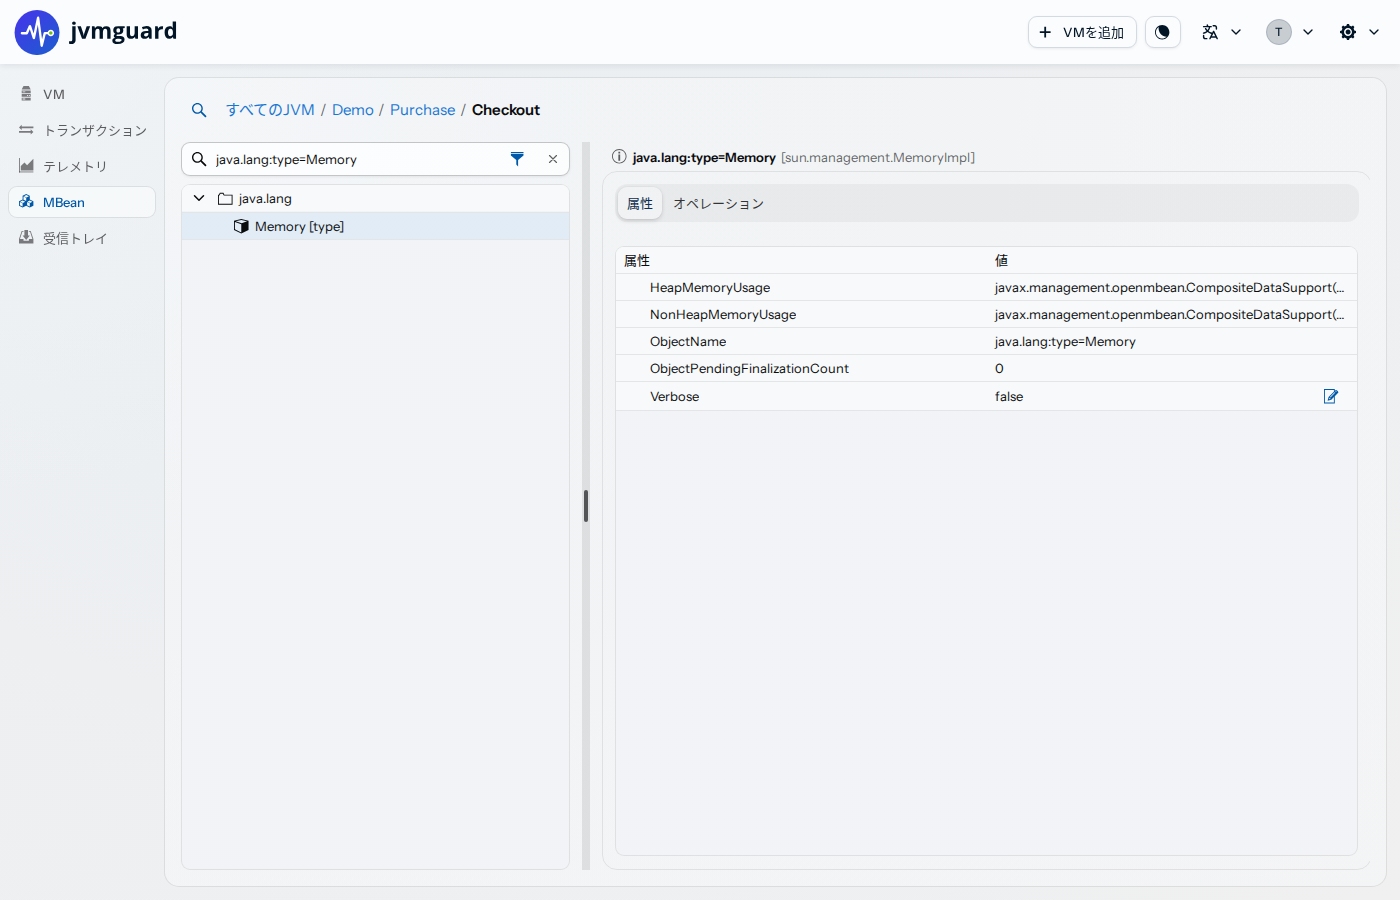Clear the MBean filter with the X
The height and width of the screenshot is (900, 1400).
[x=553, y=159]
